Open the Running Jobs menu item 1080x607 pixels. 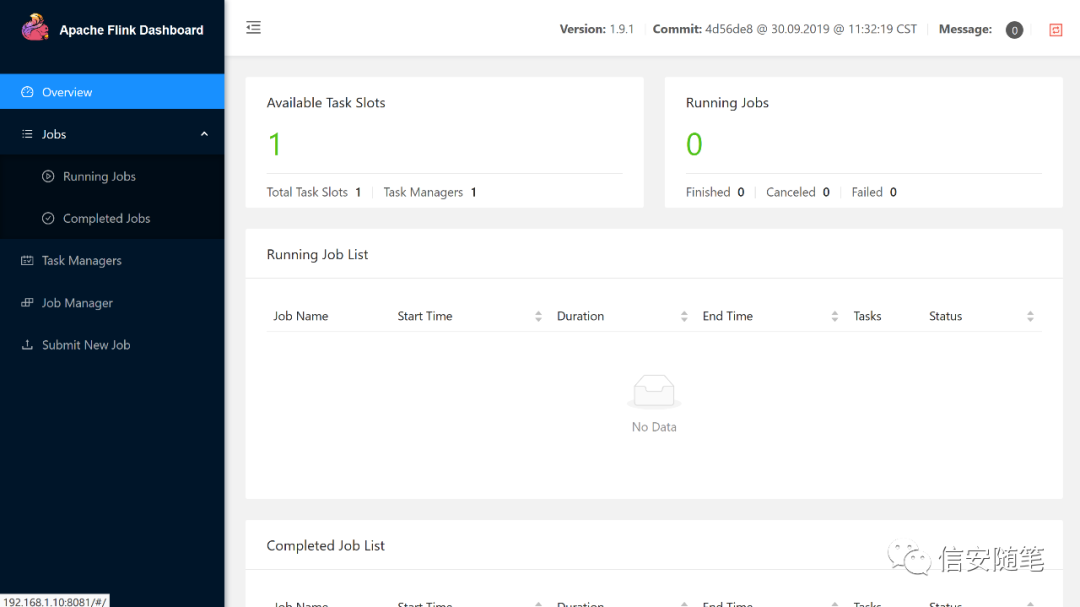point(112,176)
